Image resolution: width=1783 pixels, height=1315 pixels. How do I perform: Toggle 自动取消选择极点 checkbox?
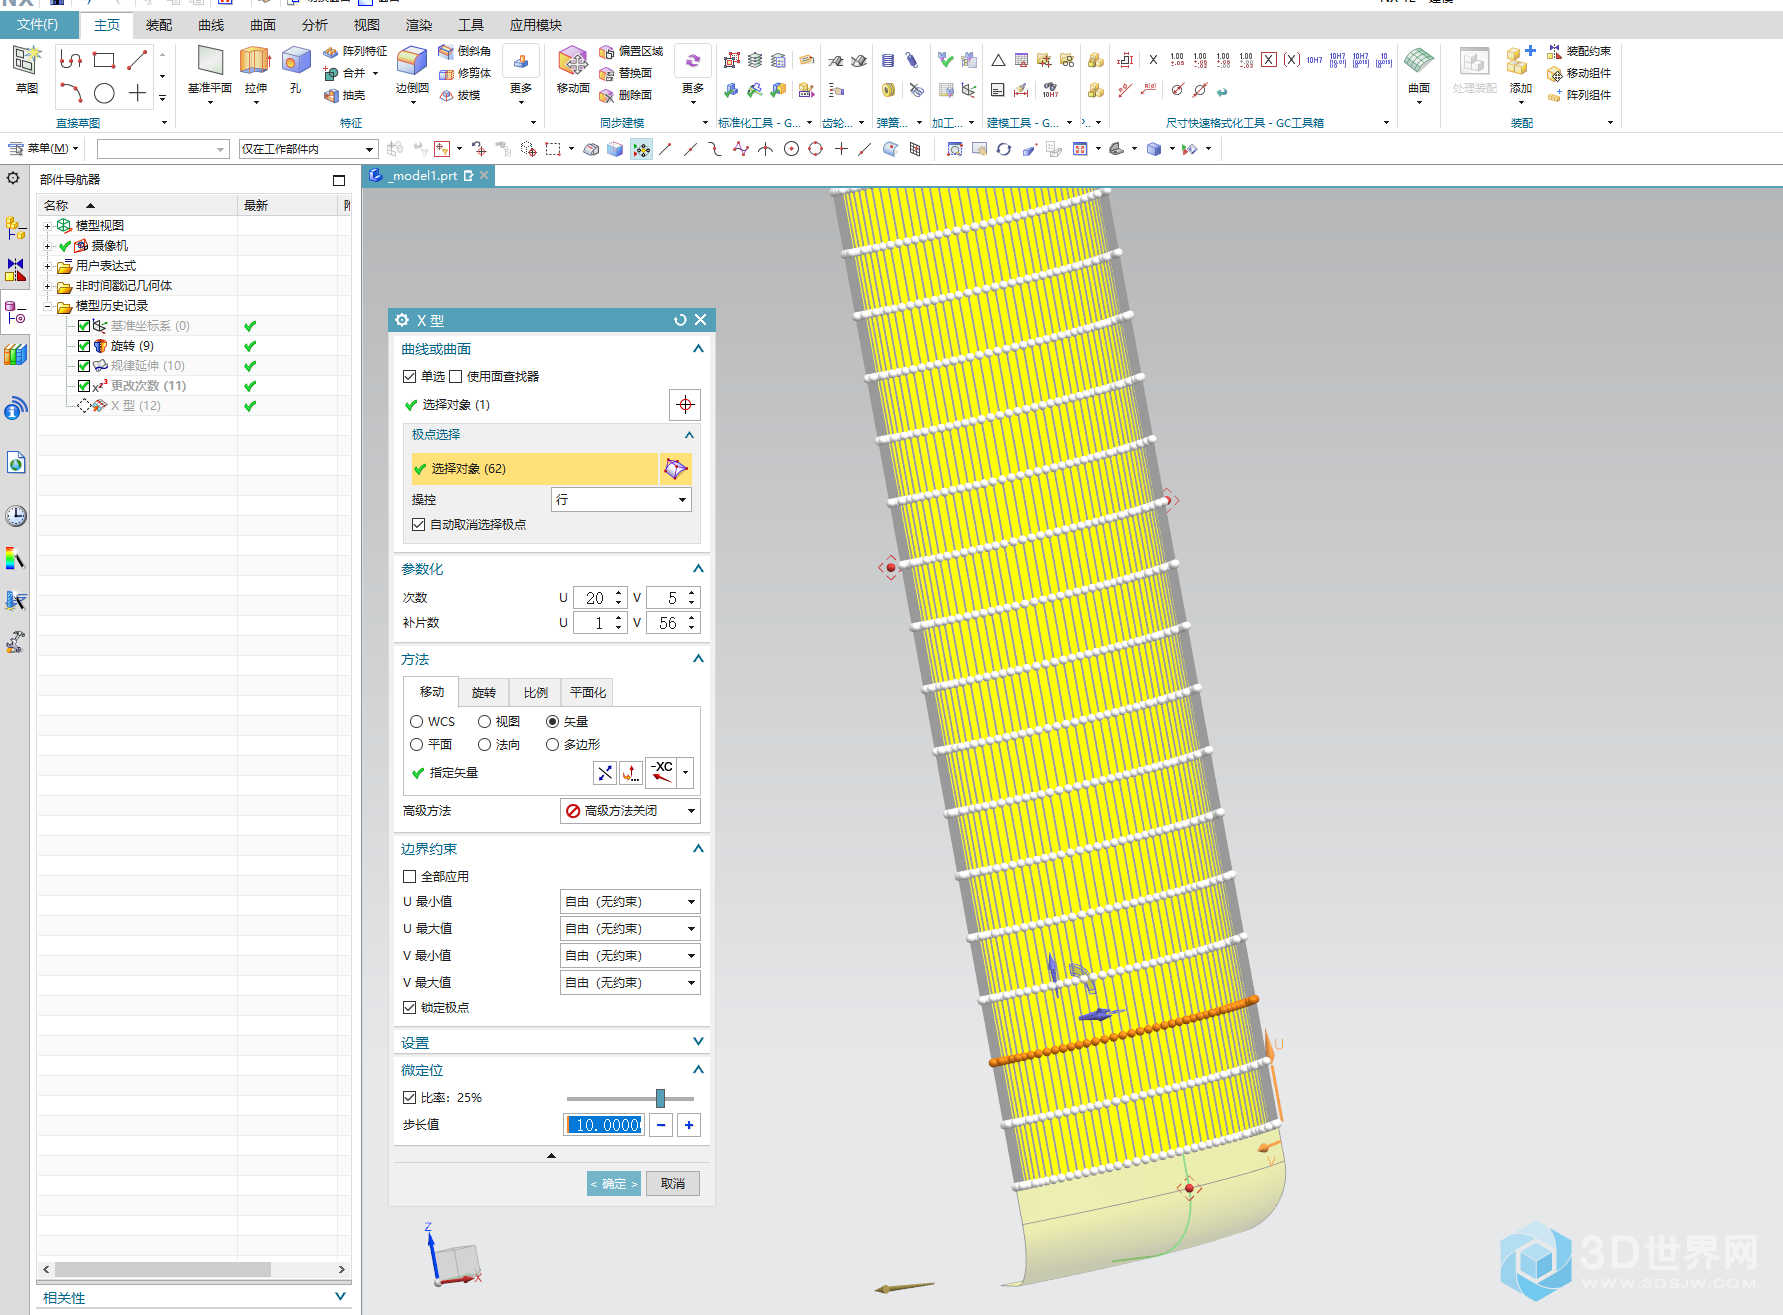418,524
